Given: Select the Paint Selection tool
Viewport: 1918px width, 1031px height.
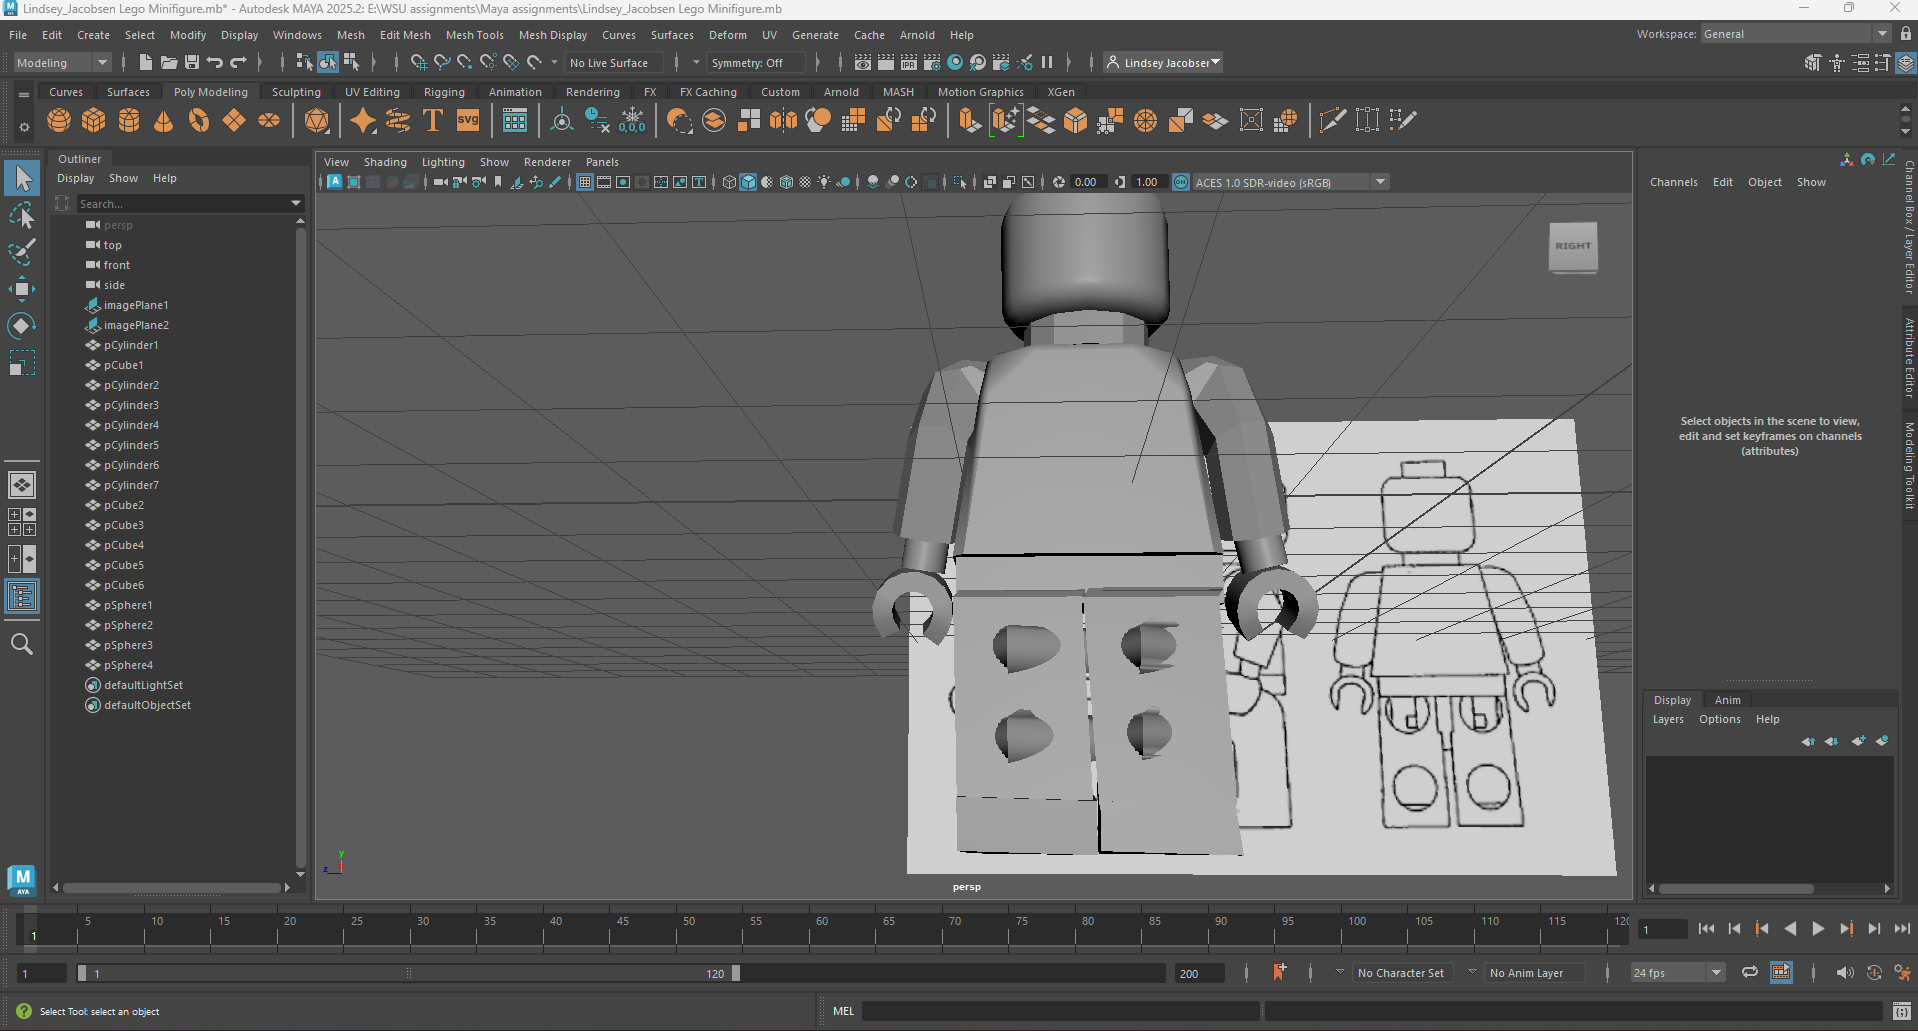Looking at the screenshot, I should pyautogui.click(x=21, y=251).
